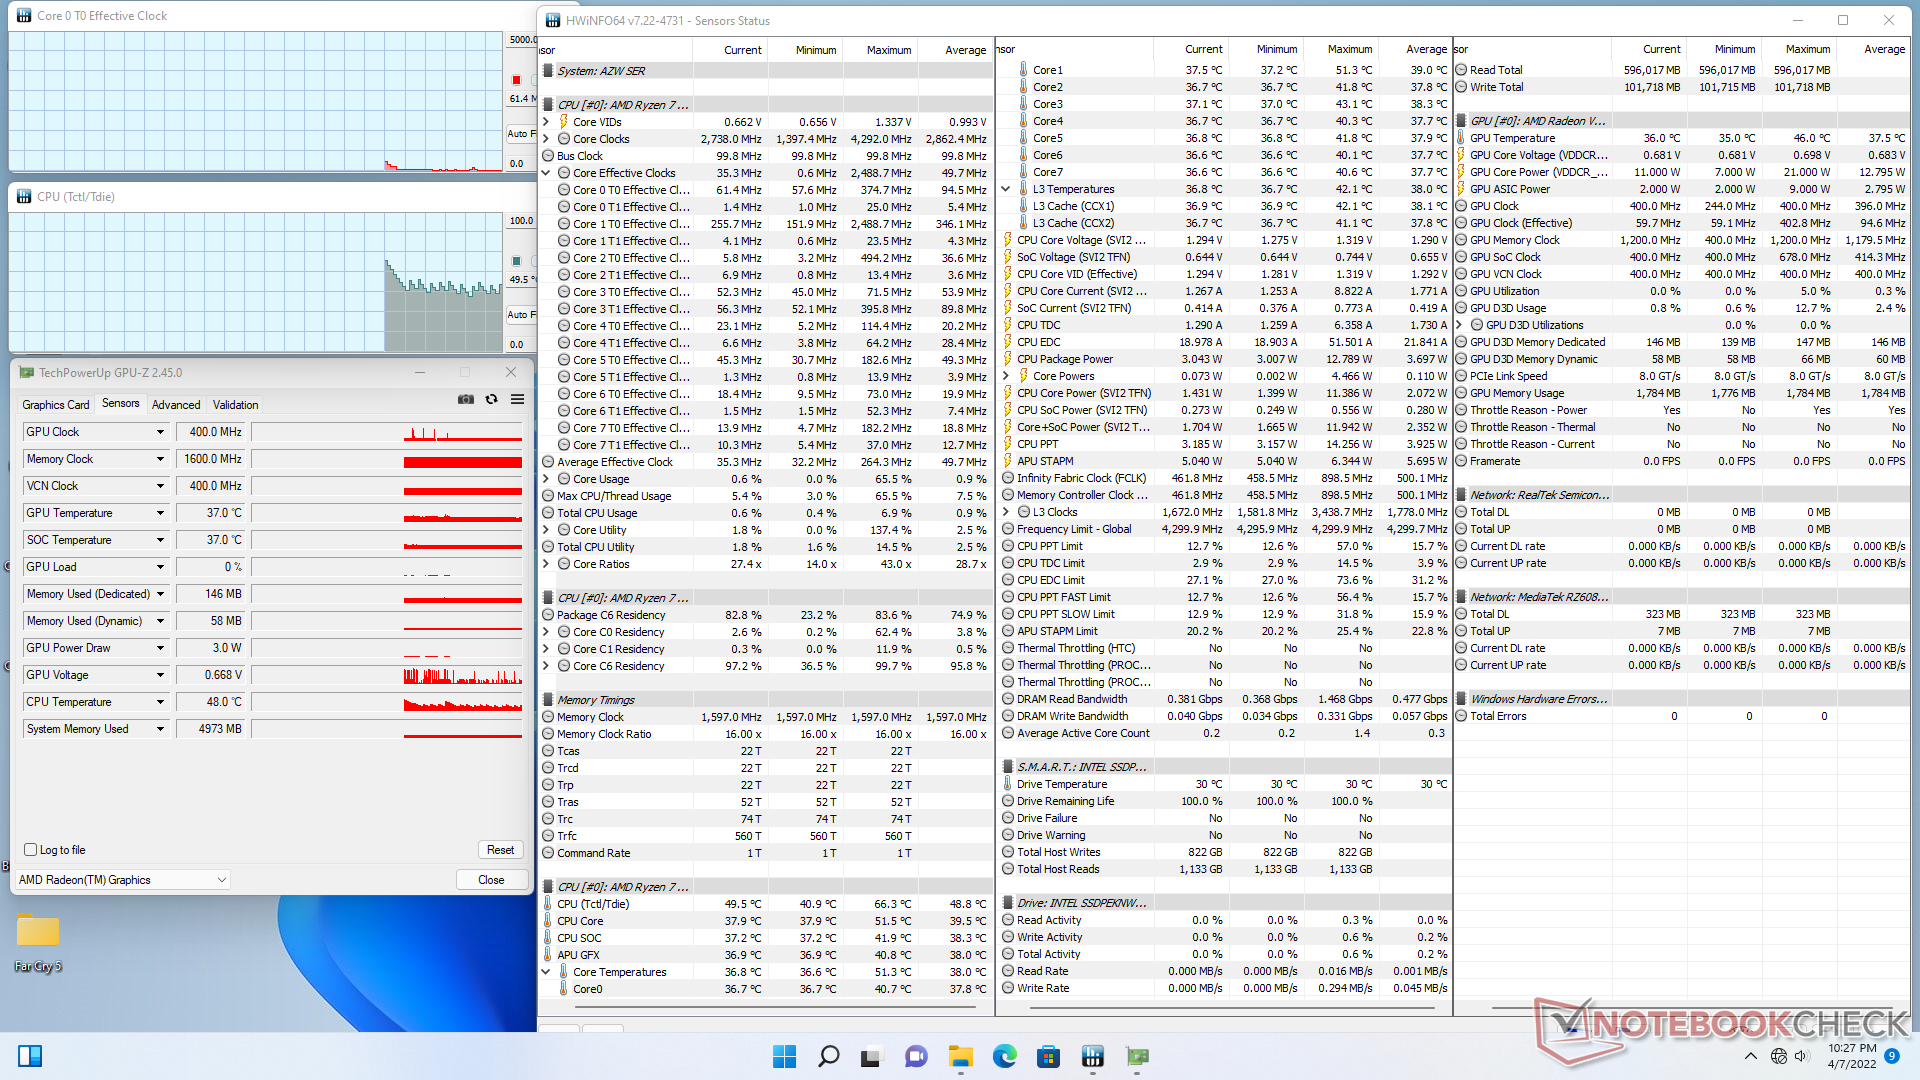
Task: Click GPU-Z refresh icon
Action: [x=491, y=399]
